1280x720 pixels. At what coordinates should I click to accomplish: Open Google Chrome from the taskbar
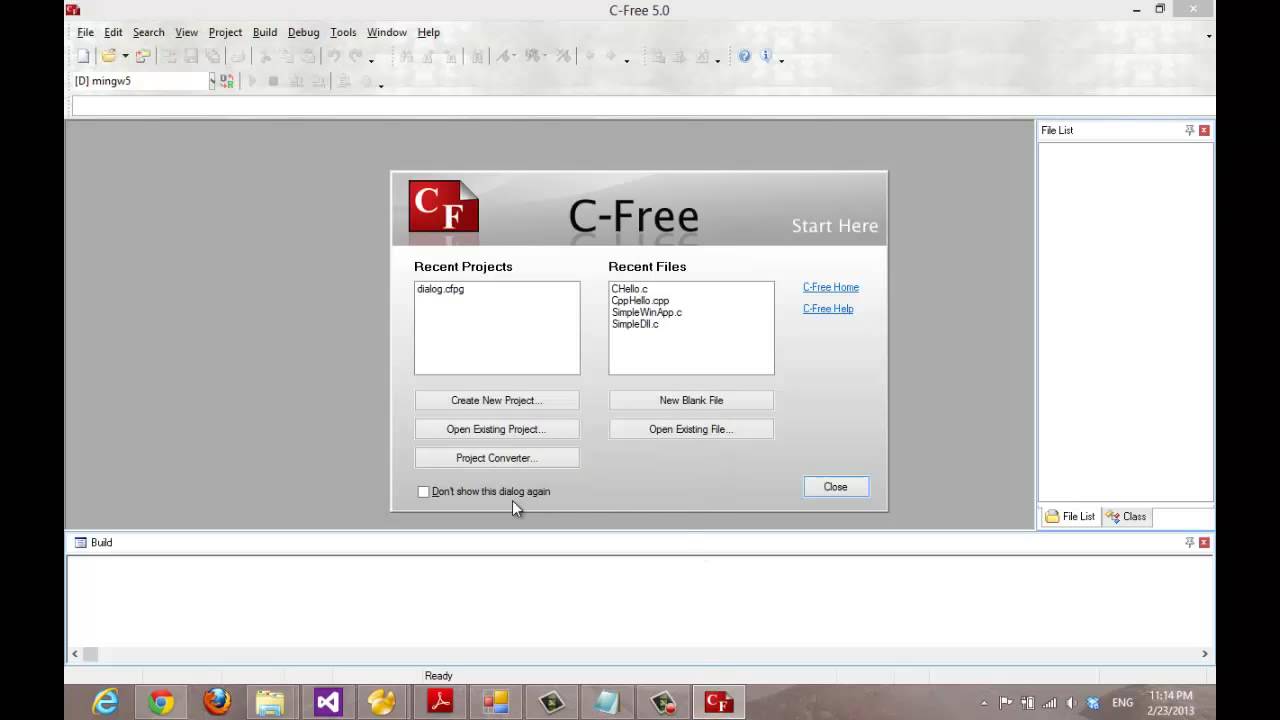pos(161,702)
